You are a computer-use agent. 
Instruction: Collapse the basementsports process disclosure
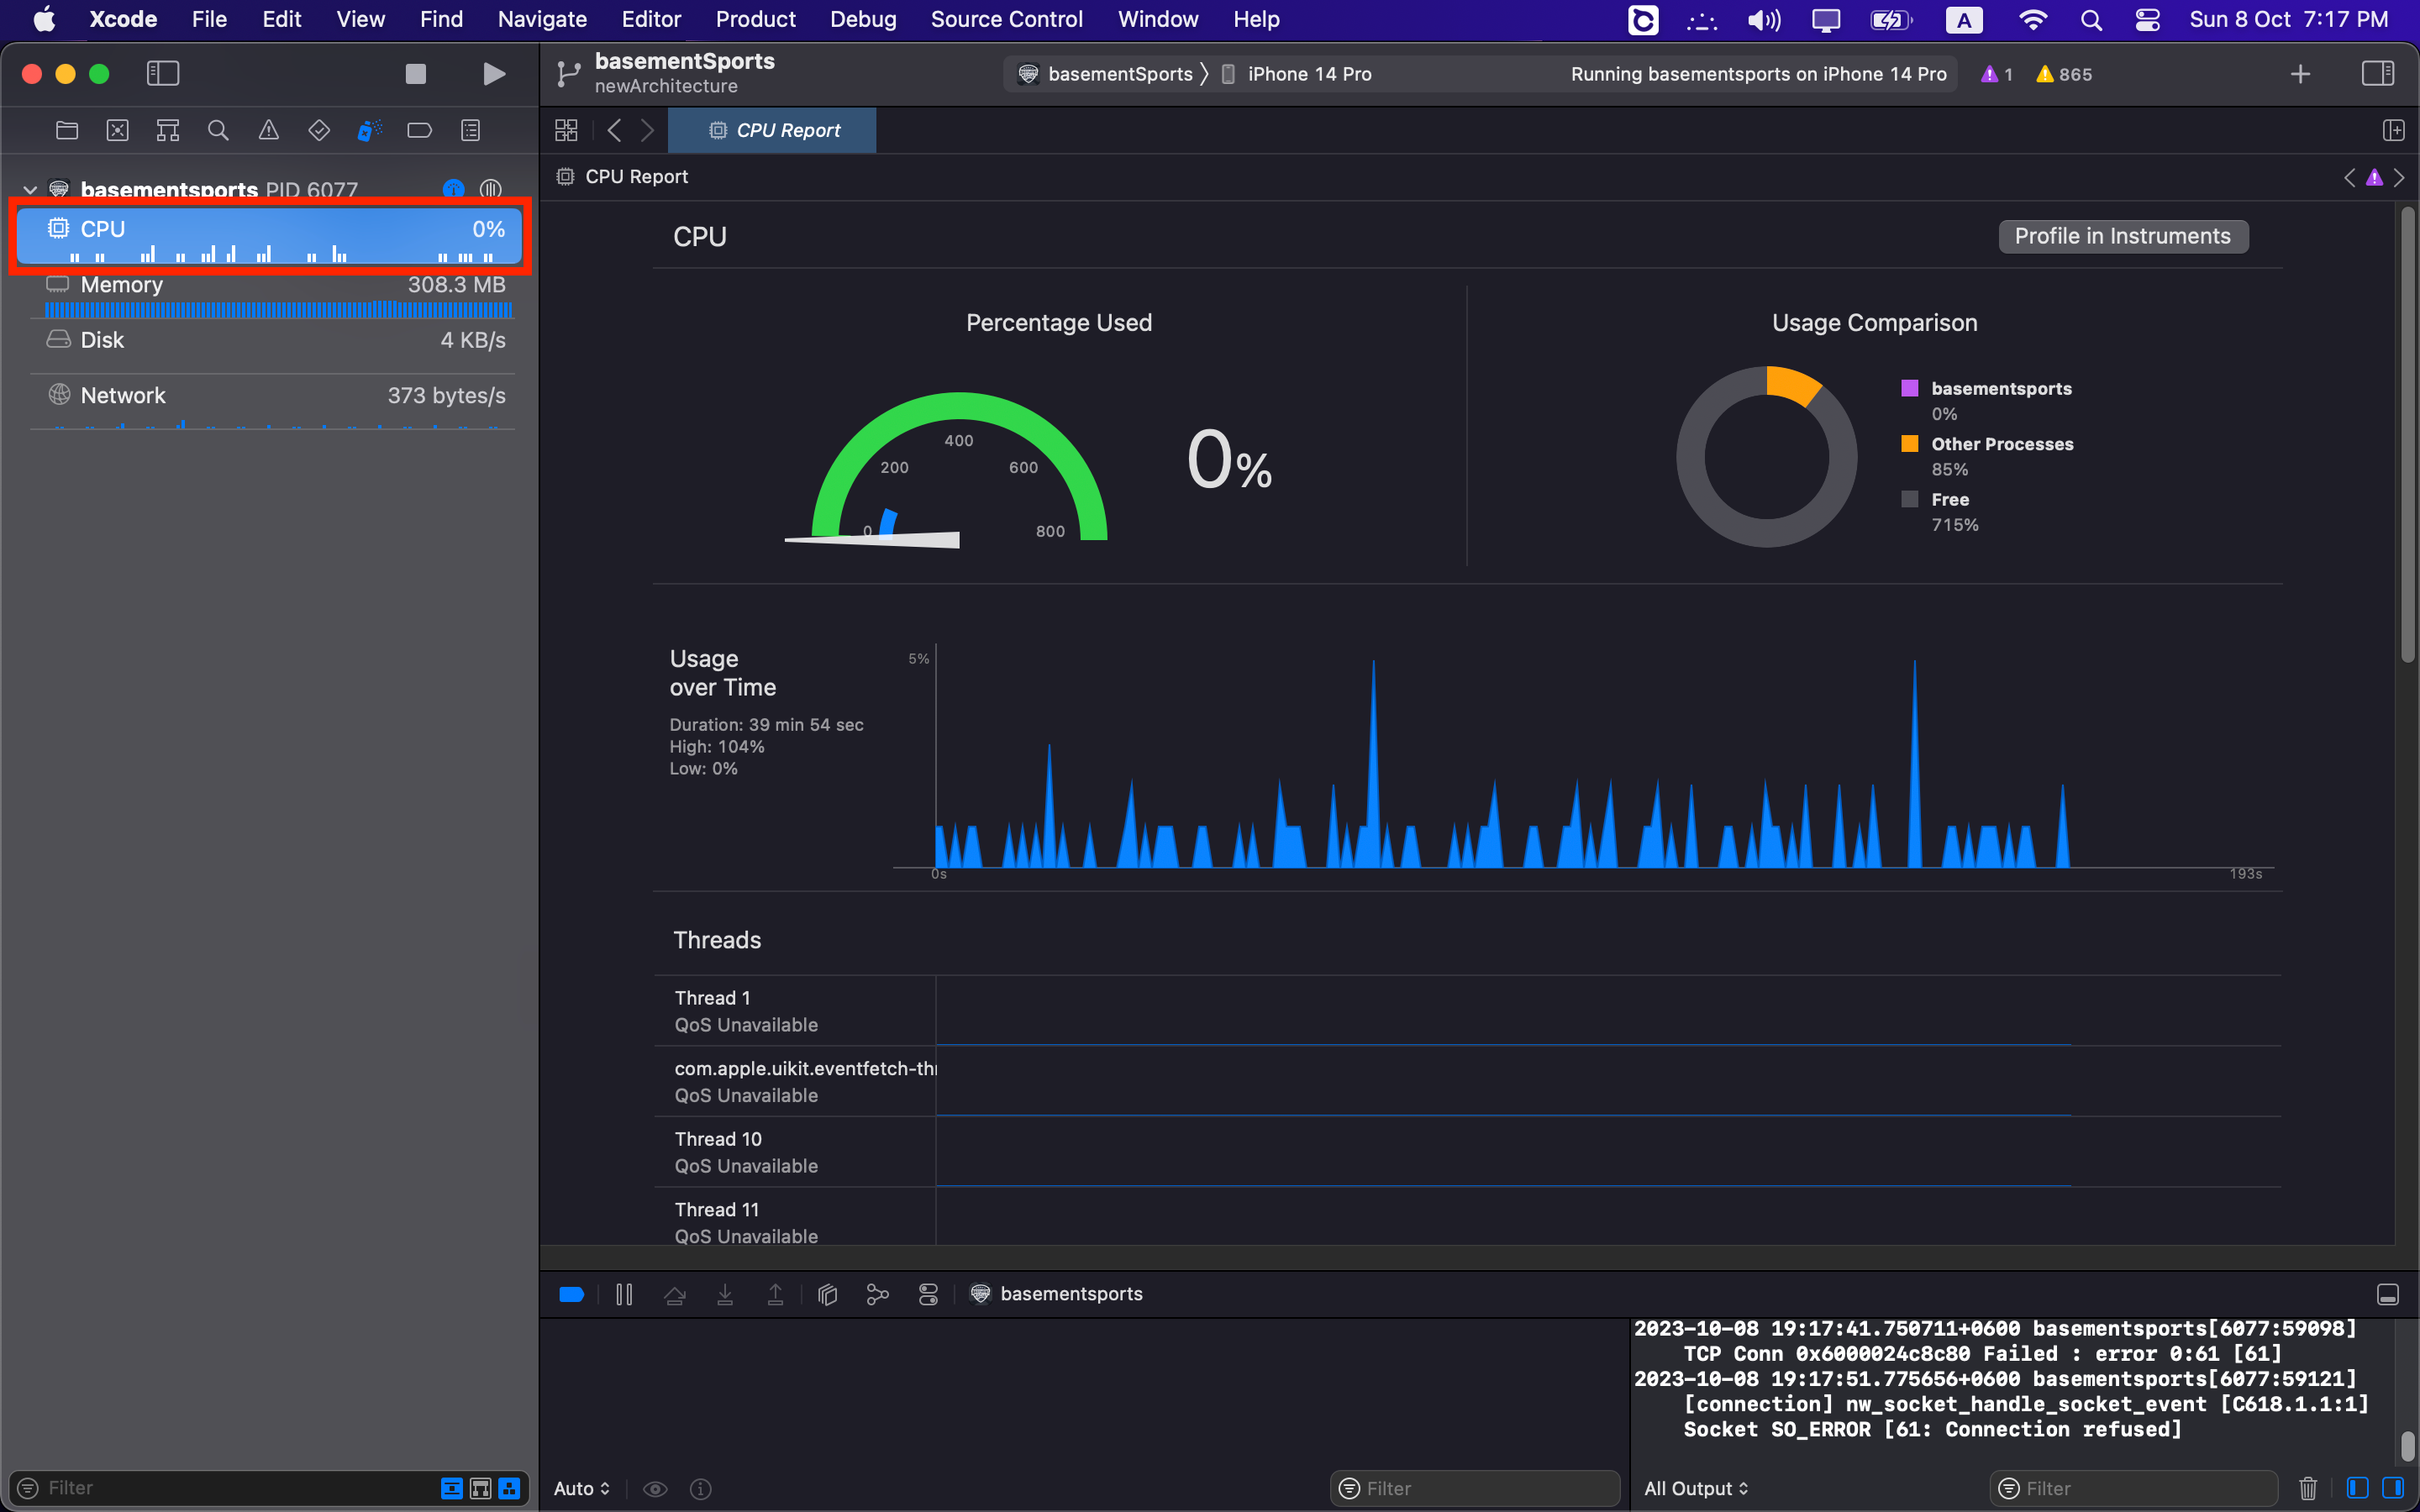[x=30, y=190]
